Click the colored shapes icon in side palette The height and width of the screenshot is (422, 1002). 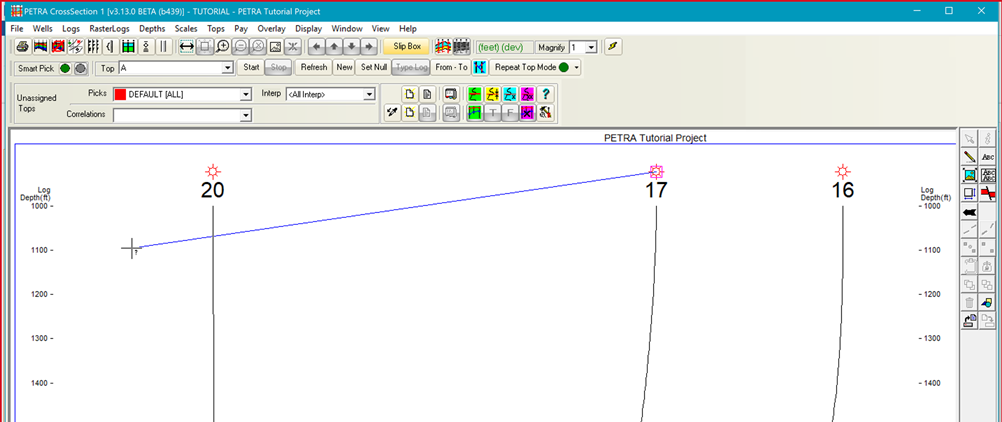tap(987, 303)
